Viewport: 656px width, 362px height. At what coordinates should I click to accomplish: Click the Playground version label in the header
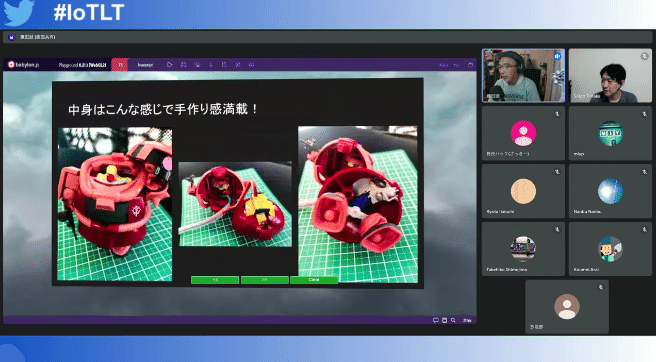pyautogui.click(x=82, y=65)
